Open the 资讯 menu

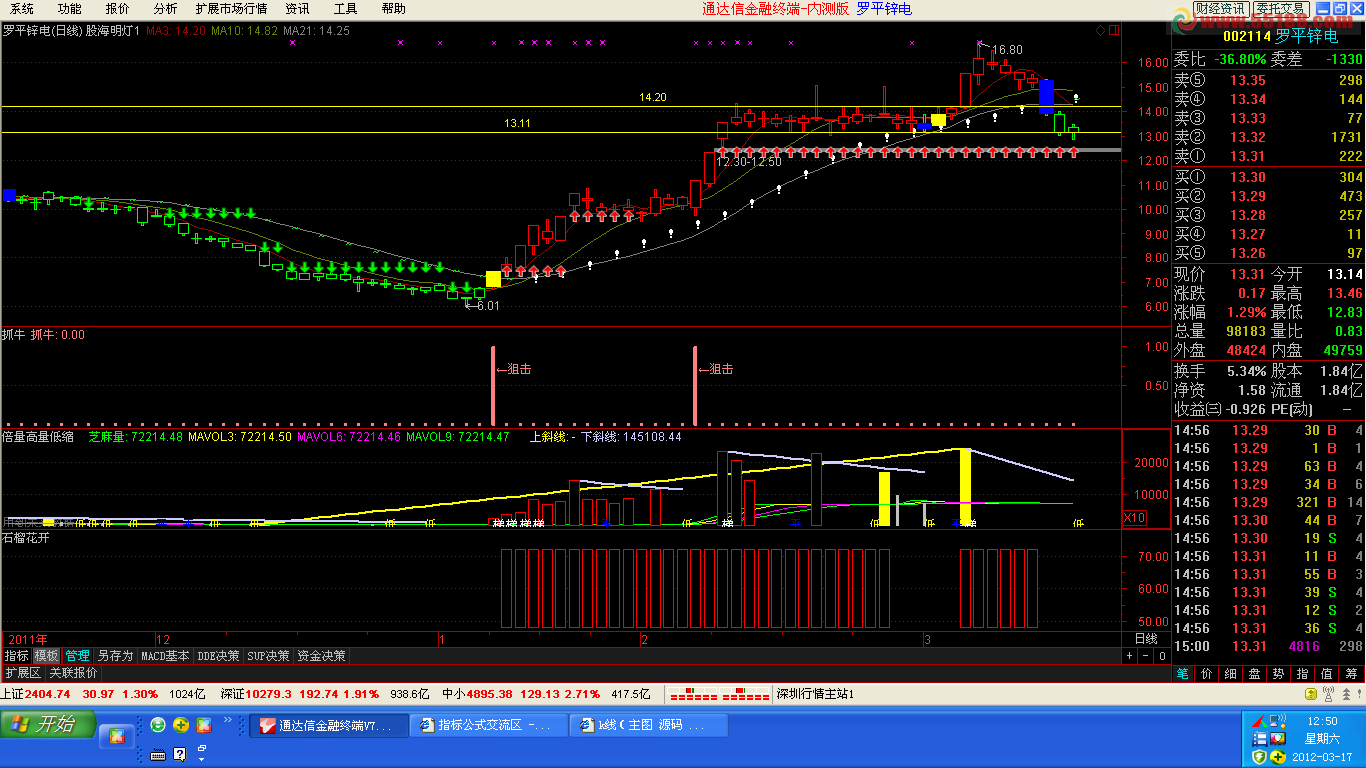pyautogui.click(x=297, y=9)
